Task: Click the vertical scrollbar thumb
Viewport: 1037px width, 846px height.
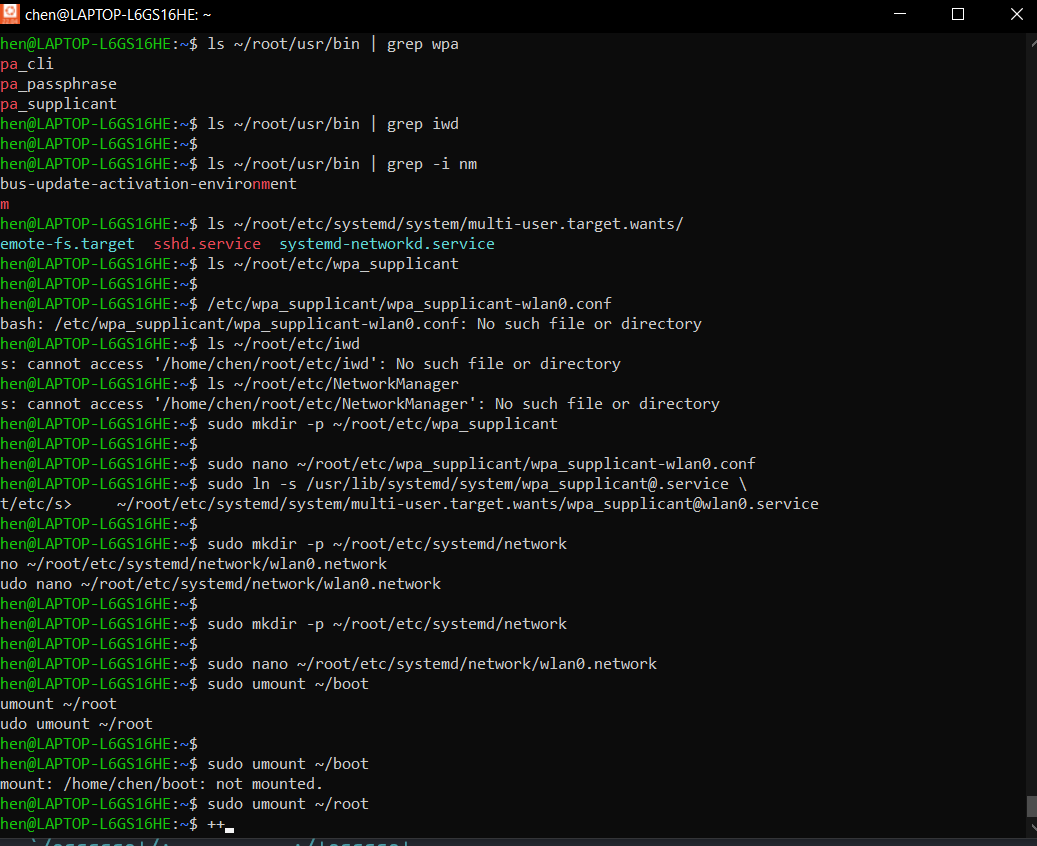Action: 1032,806
